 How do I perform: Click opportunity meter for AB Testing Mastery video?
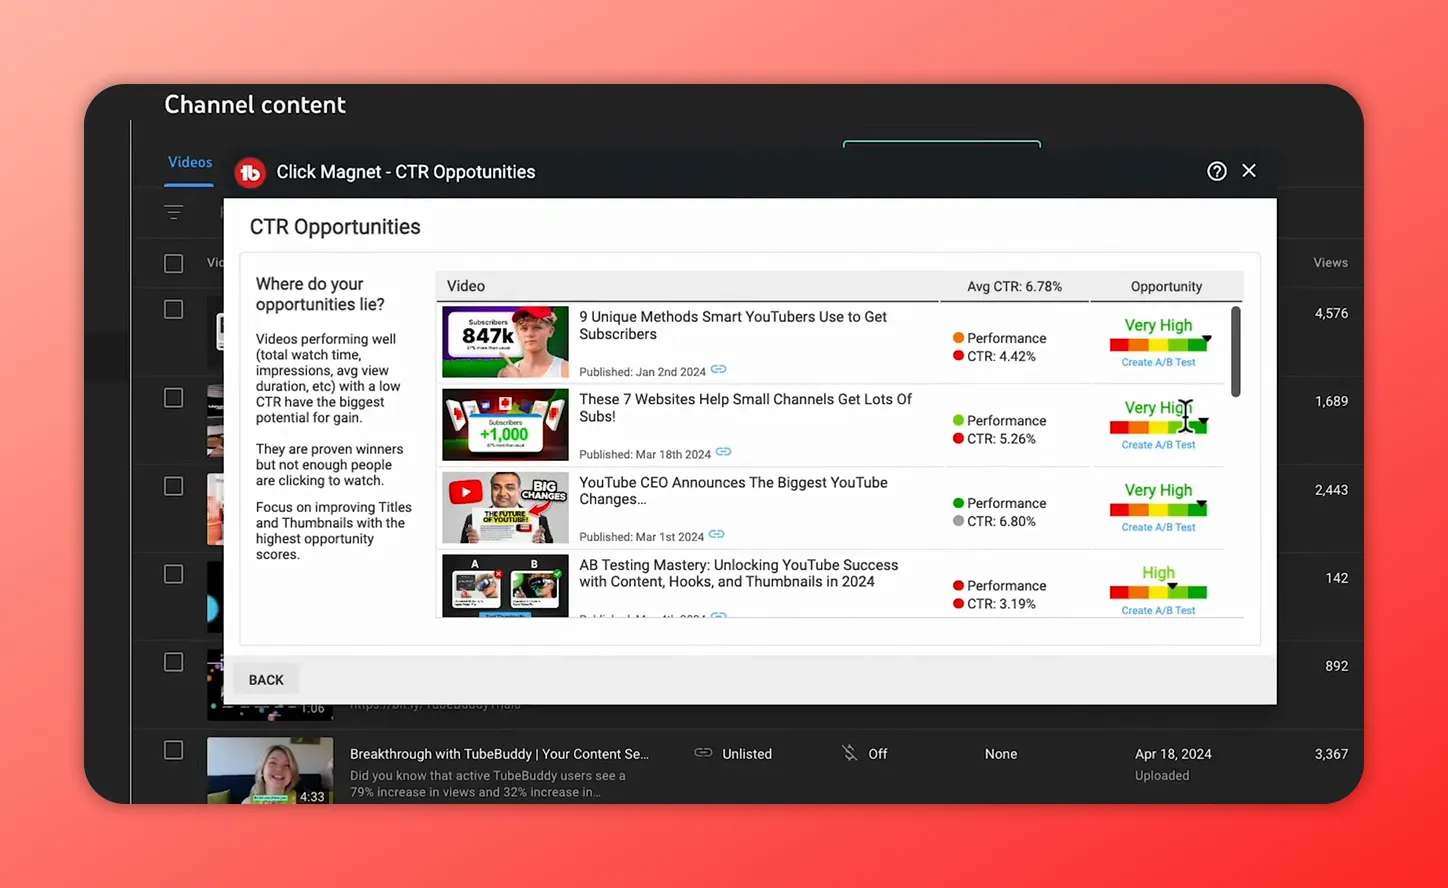pos(1158,592)
